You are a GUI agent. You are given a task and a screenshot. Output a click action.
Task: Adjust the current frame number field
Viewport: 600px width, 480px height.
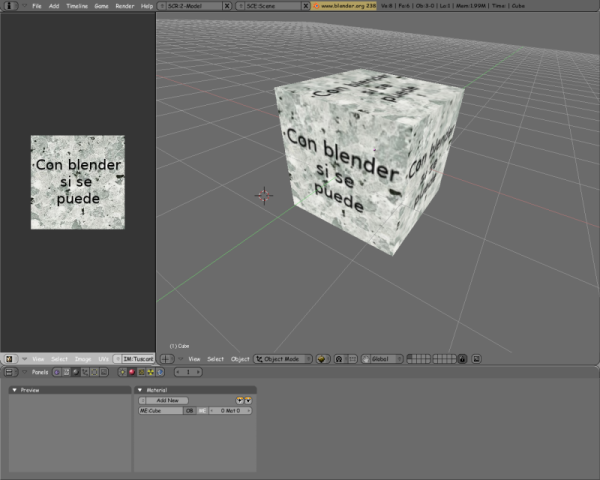pyautogui.click(x=188, y=372)
